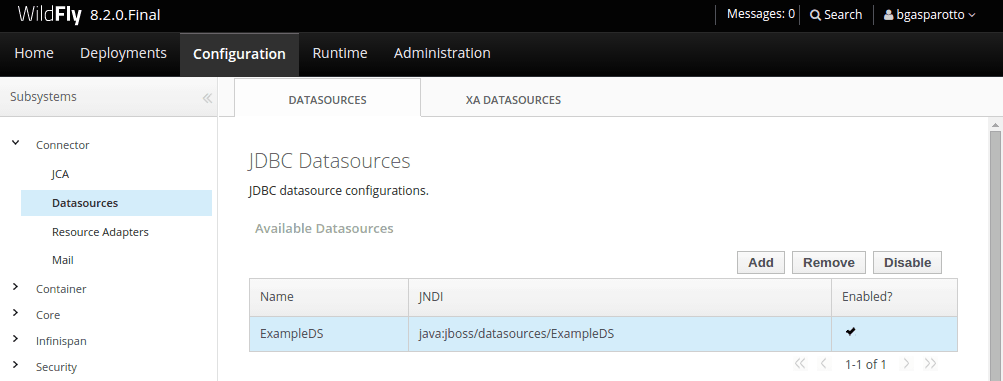The image size is (1003, 381).
Task: Click the 1-1 of 1 pager text
Action: [865, 364]
